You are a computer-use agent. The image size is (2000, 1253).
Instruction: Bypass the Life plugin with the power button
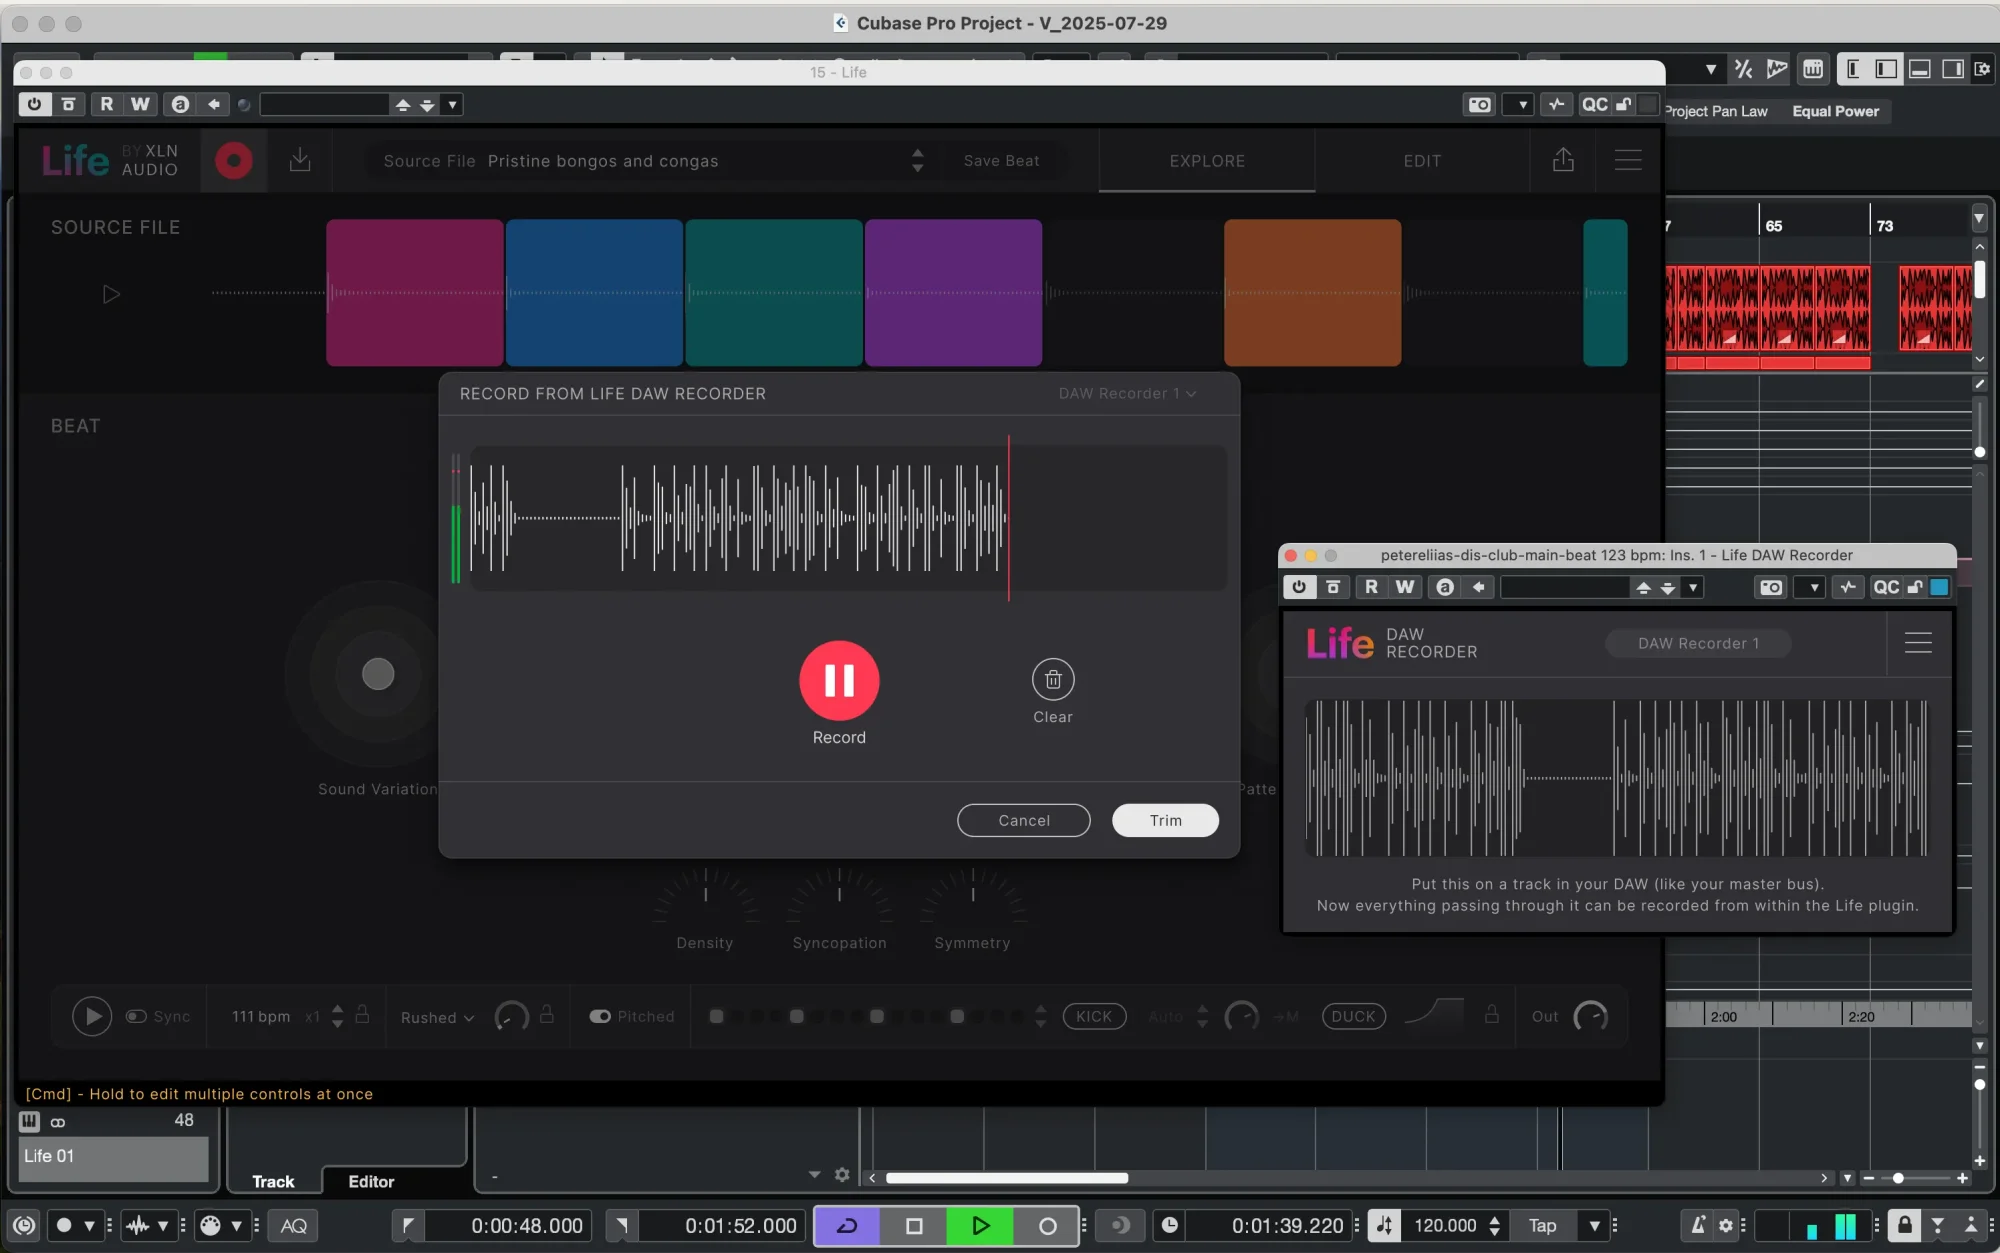pyautogui.click(x=33, y=103)
